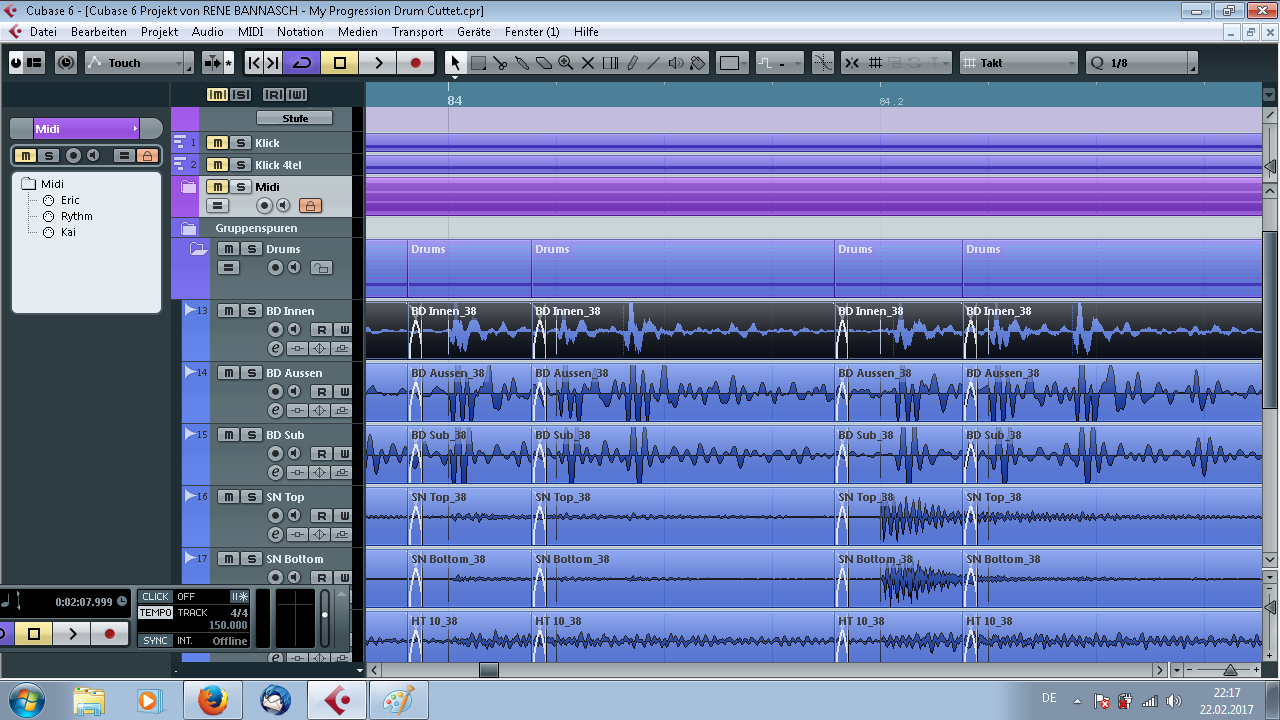Expand the SN Top track triangle
The image size is (1280, 720).
pyautogui.click(x=190, y=496)
